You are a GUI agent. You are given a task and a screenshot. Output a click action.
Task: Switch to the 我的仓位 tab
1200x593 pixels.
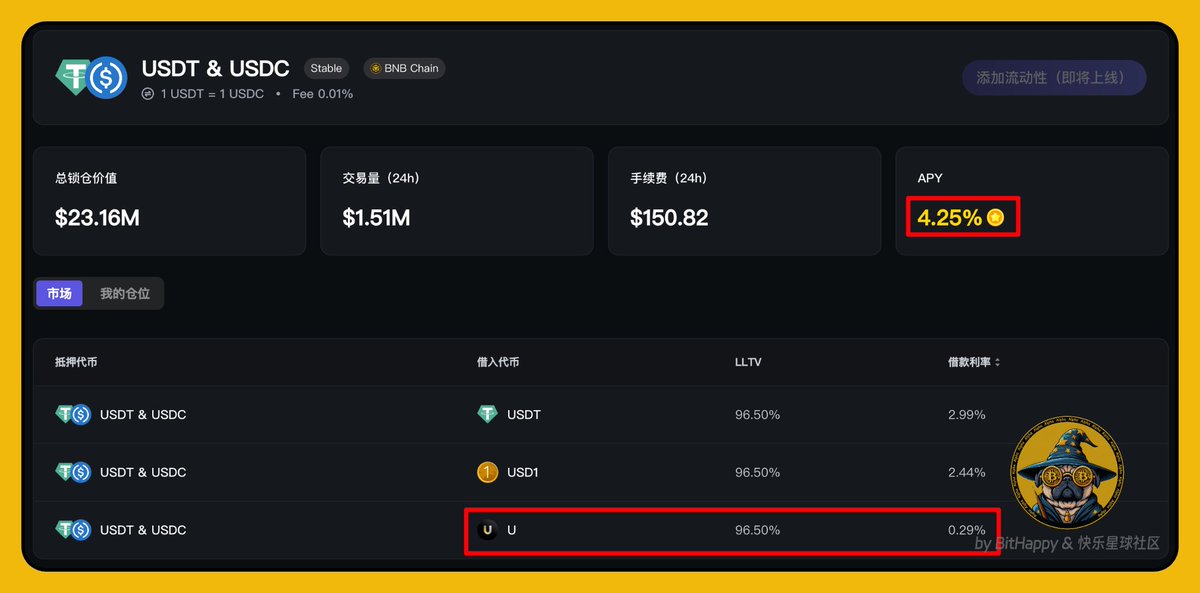(x=124, y=294)
